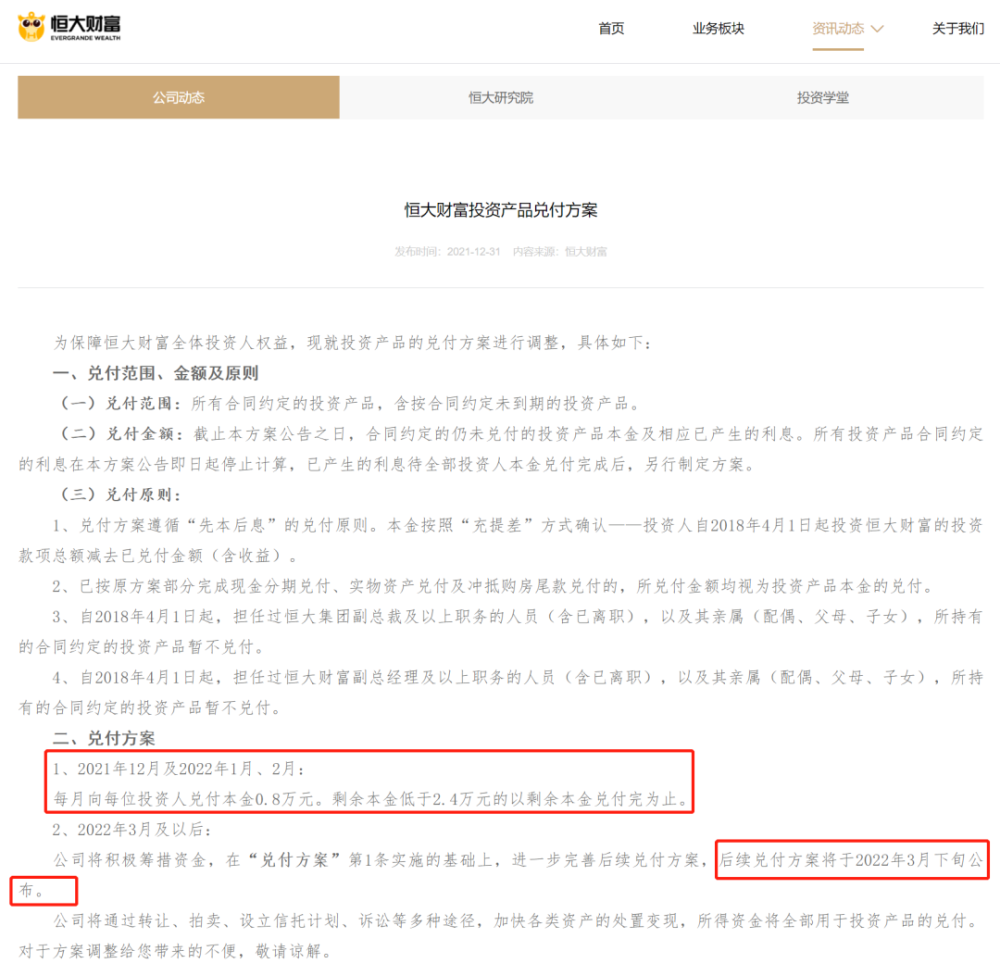Click the sentence 每月向每位投资人兑付本金0.8万元
This screenshot has width=1000, height=976.
click(184, 799)
